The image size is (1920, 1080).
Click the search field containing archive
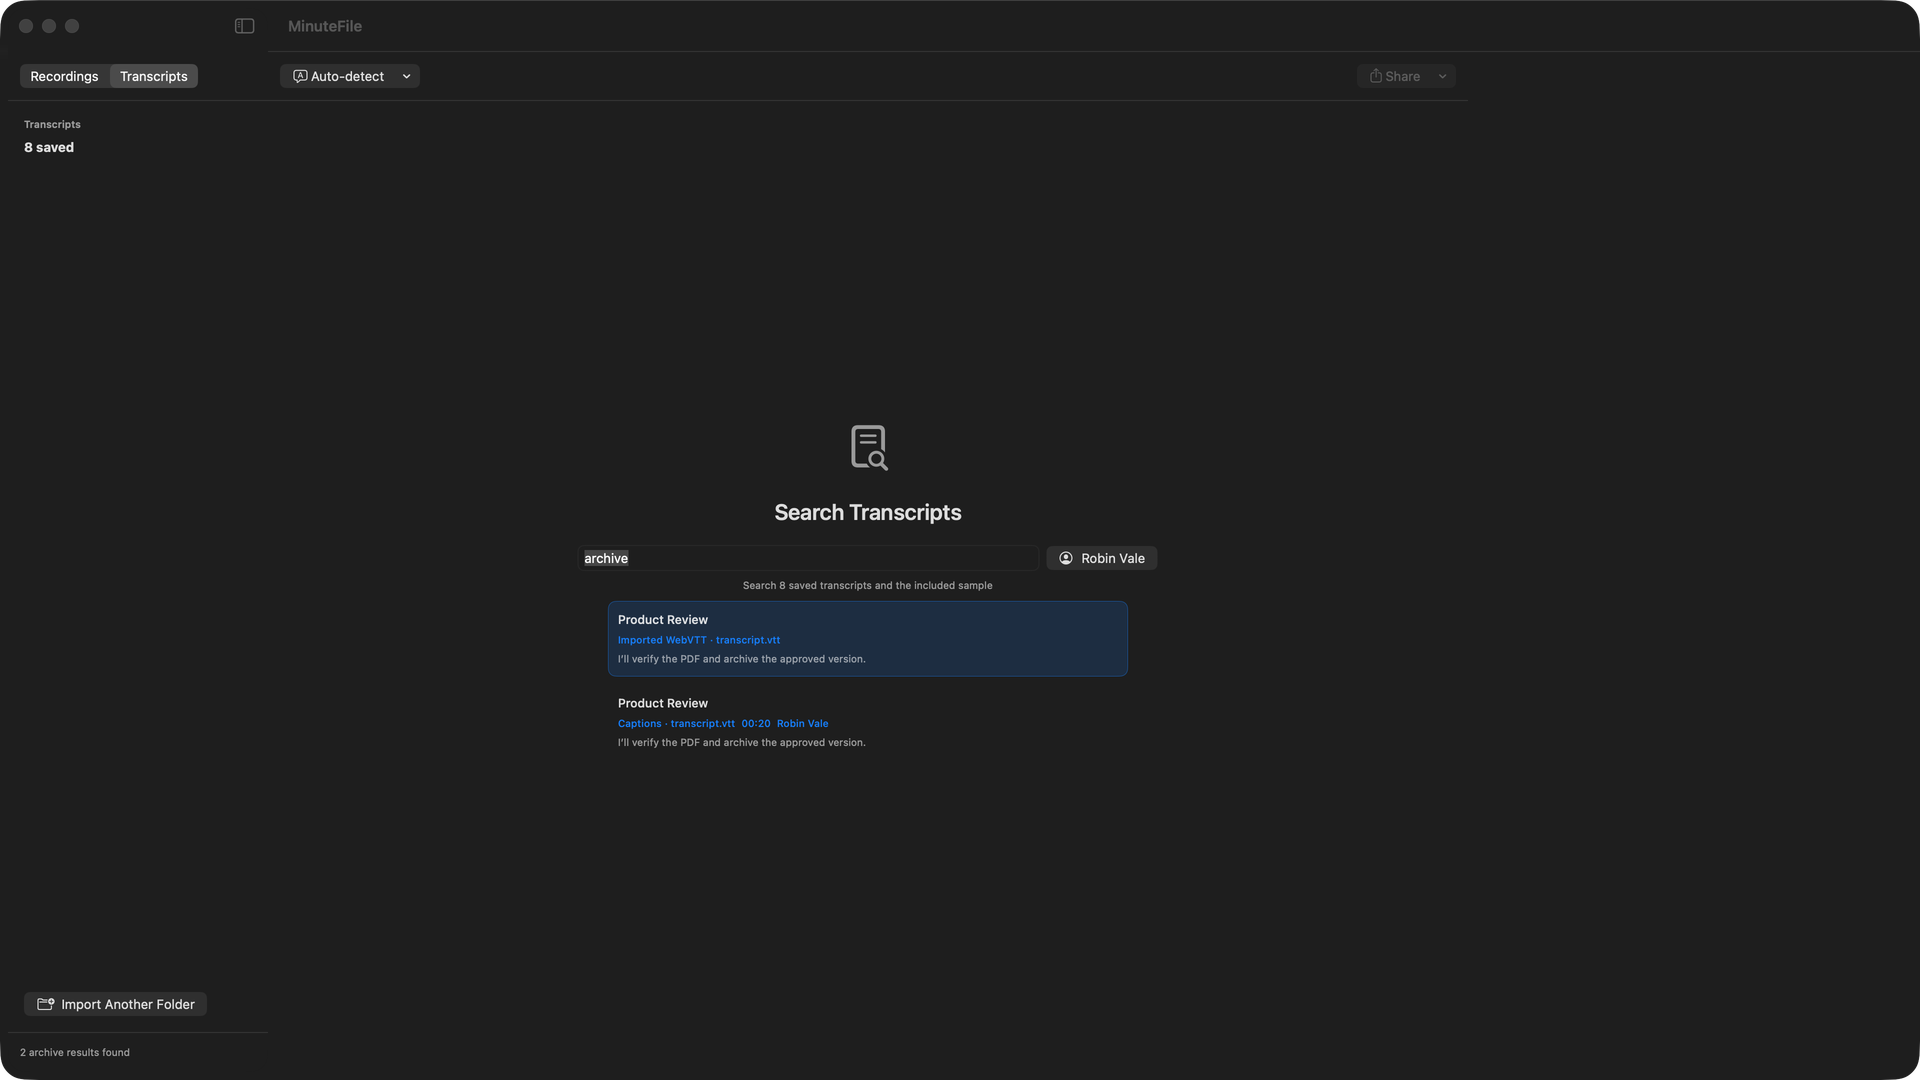pos(808,558)
